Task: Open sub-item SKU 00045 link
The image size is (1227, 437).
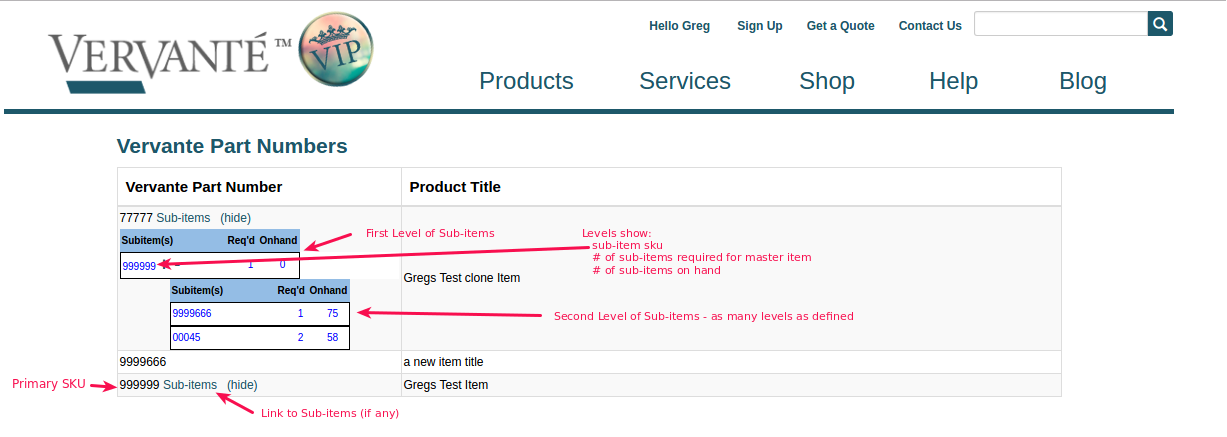Action: 186,338
